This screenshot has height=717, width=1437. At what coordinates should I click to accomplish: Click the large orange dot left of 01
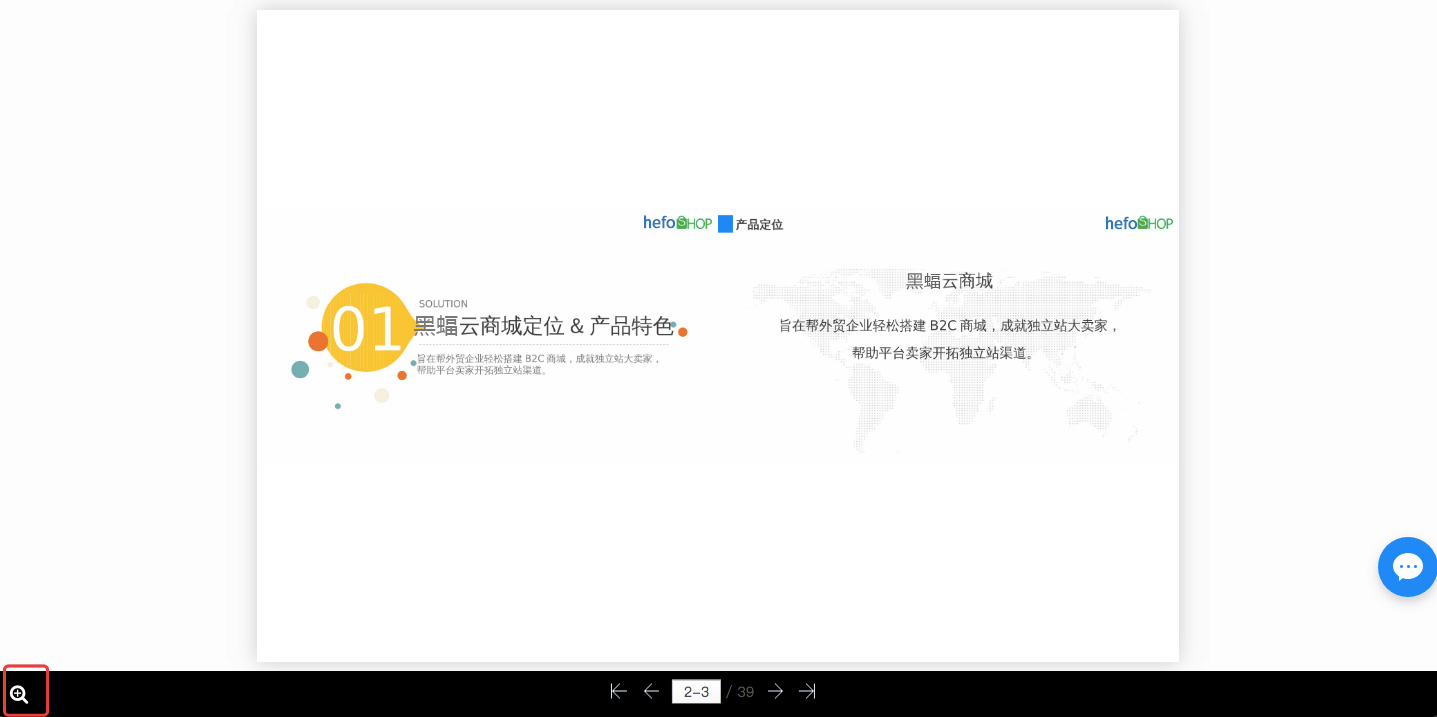click(x=318, y=341)
